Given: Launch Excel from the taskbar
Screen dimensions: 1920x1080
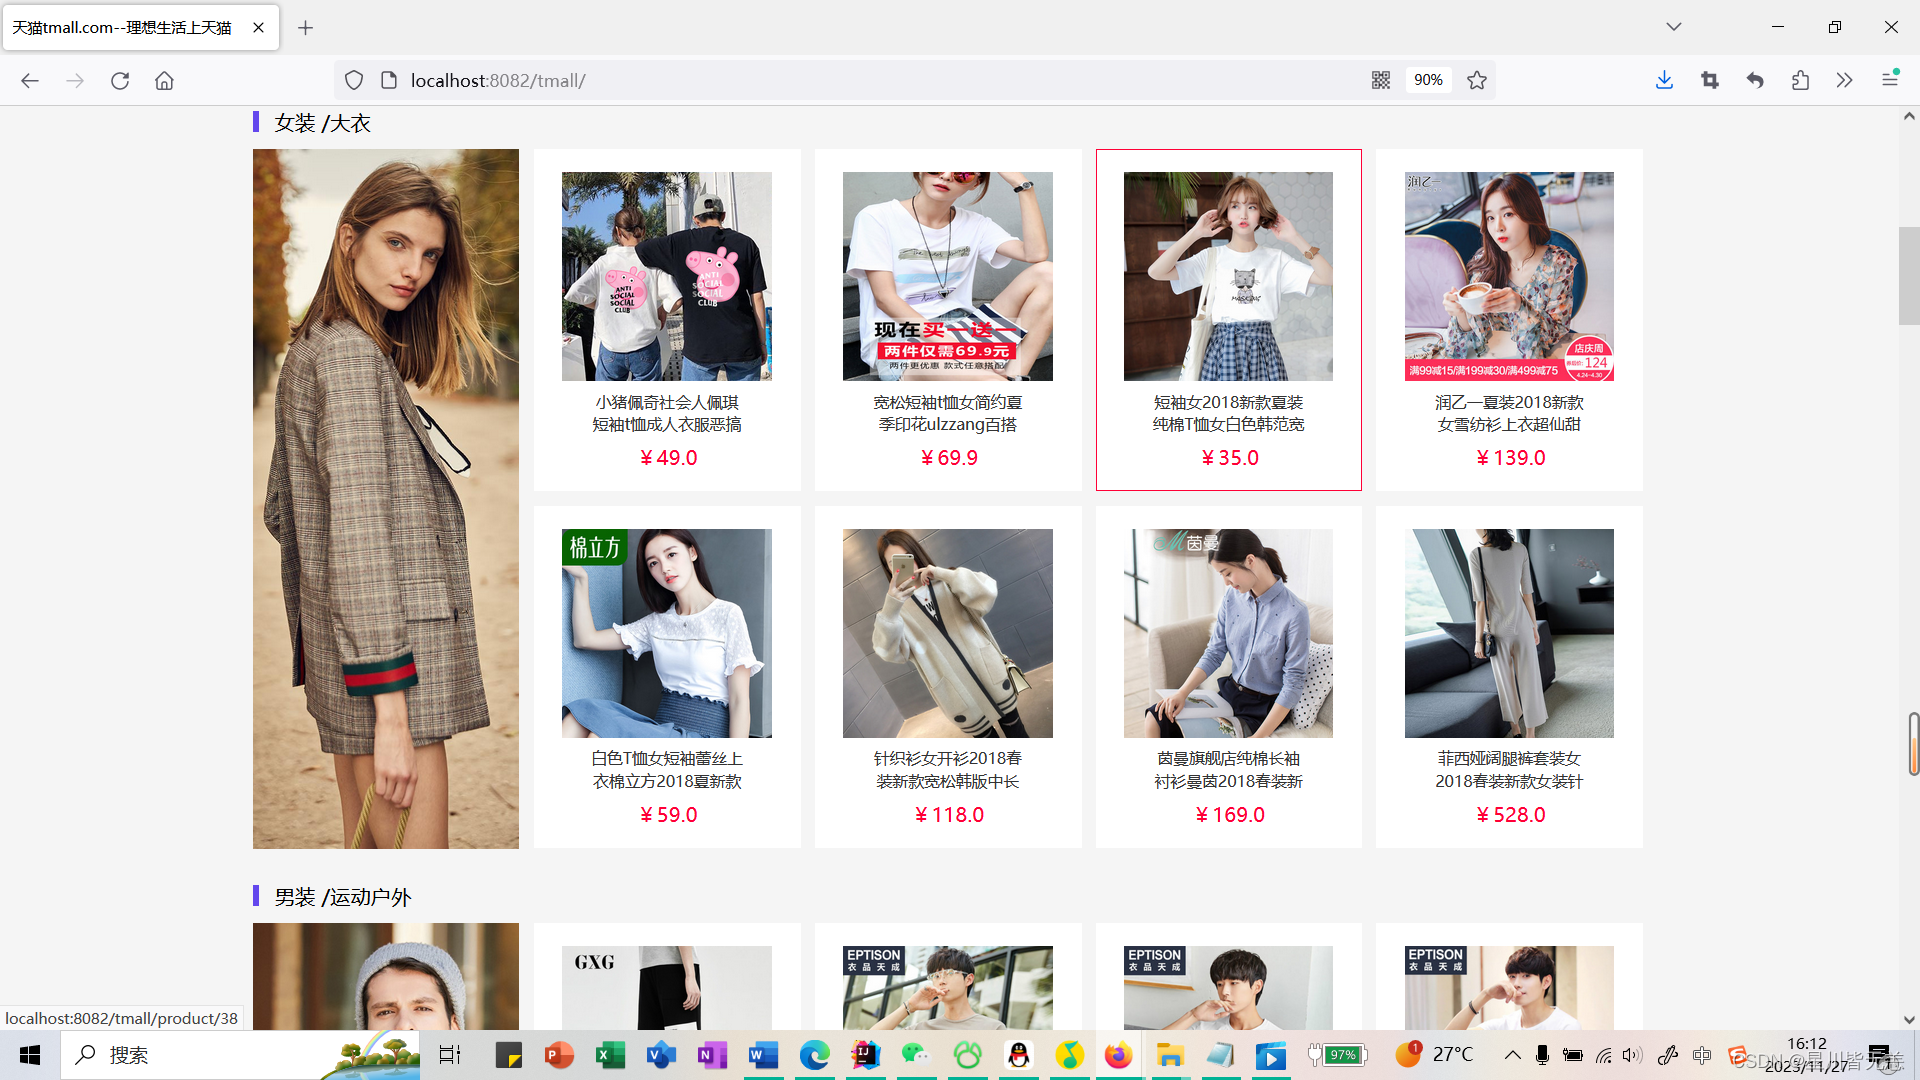Looking at the screenshot, I should 610,1055.
